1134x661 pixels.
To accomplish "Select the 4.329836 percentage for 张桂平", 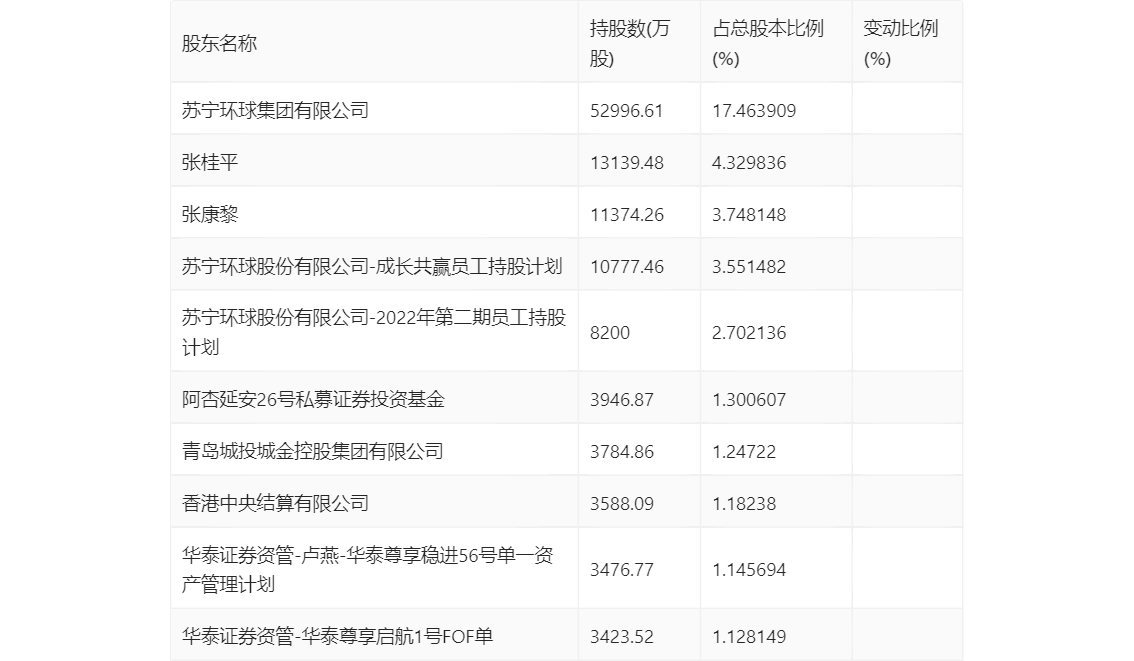I will coord(749,162).
